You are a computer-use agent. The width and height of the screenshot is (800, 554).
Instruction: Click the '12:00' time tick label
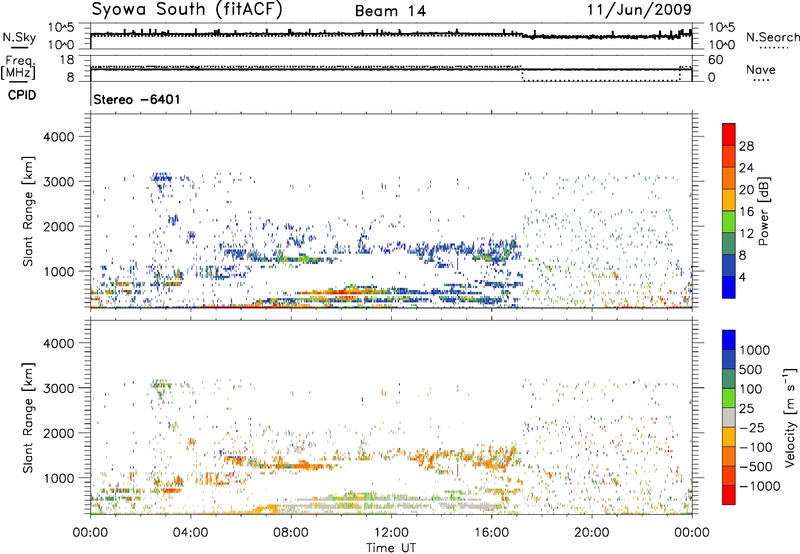click(x=391, y=533)
